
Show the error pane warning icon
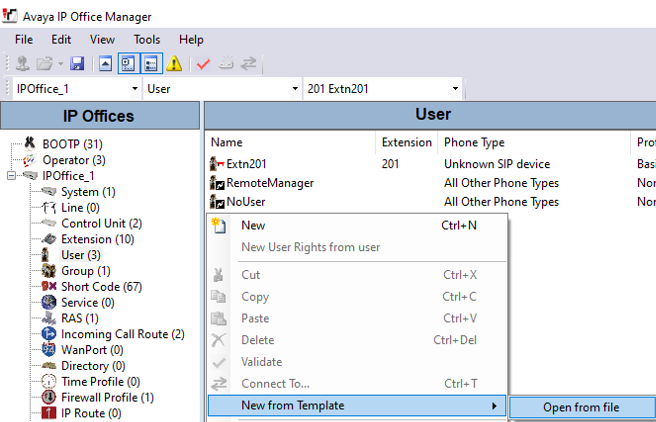pos(174,64)
